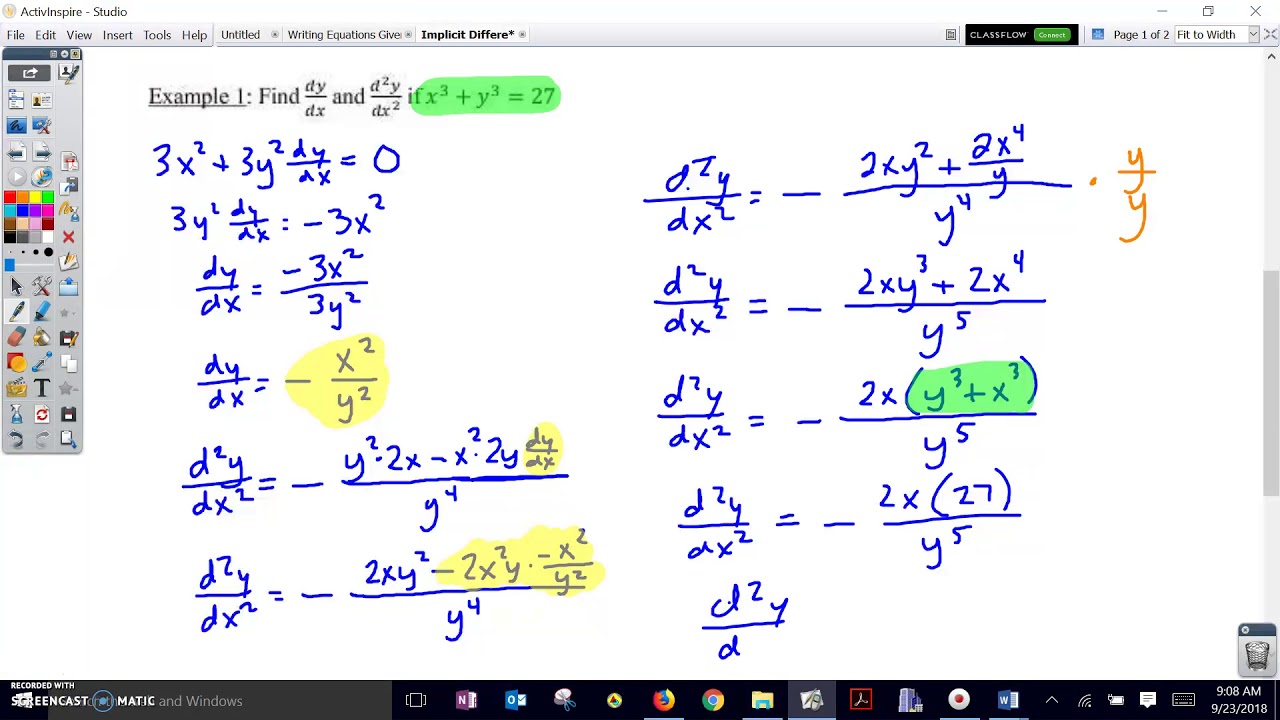The image size is (1280, 720).
Task: Select the Implicit Differe* tab
Action: [x=467, y=35]
